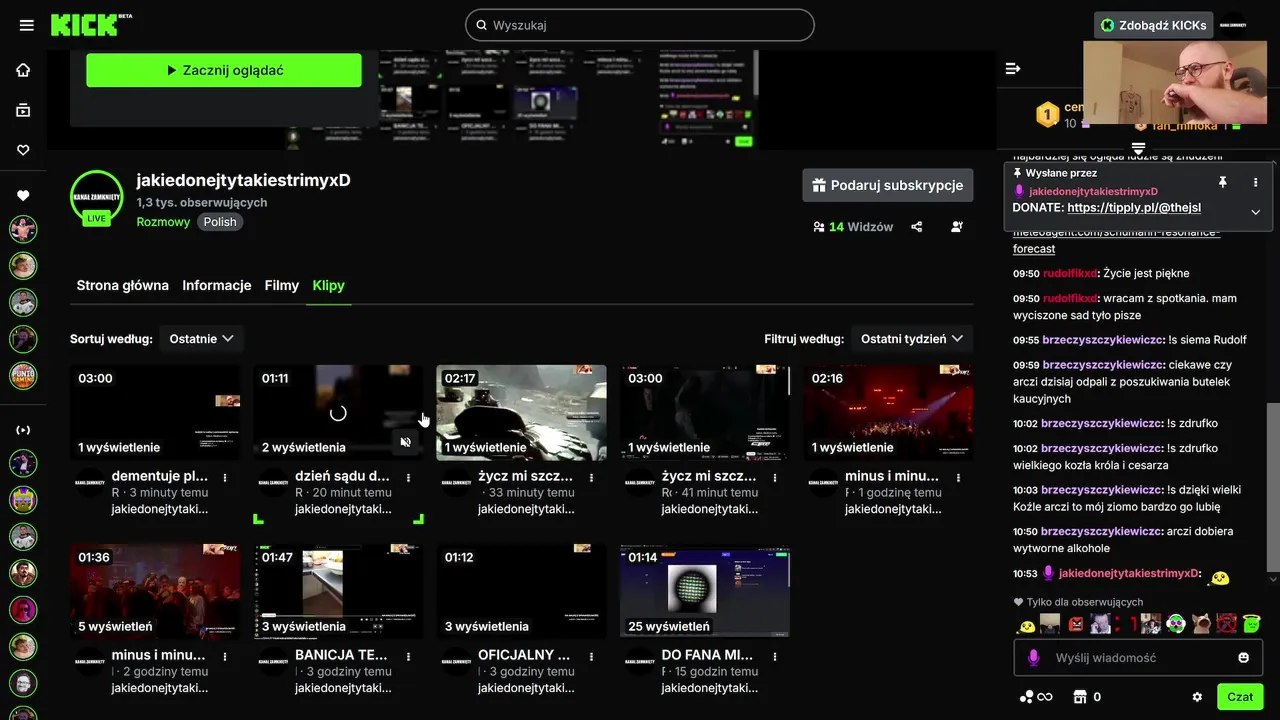Viewport: 1280px width, 720px height.
Task: Play the 01:36 crowd clip thumbnail
Action: tap(155, 591)
